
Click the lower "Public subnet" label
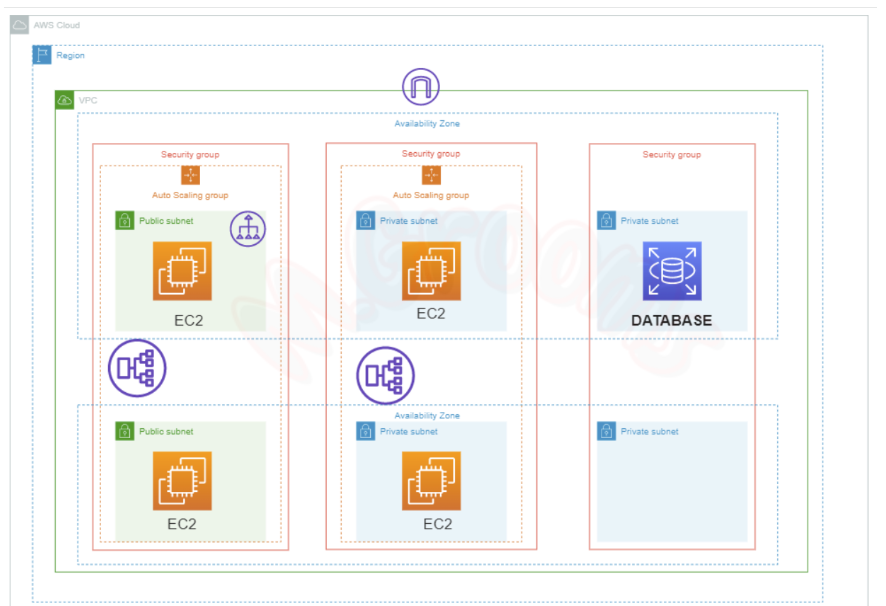(166, 431)
